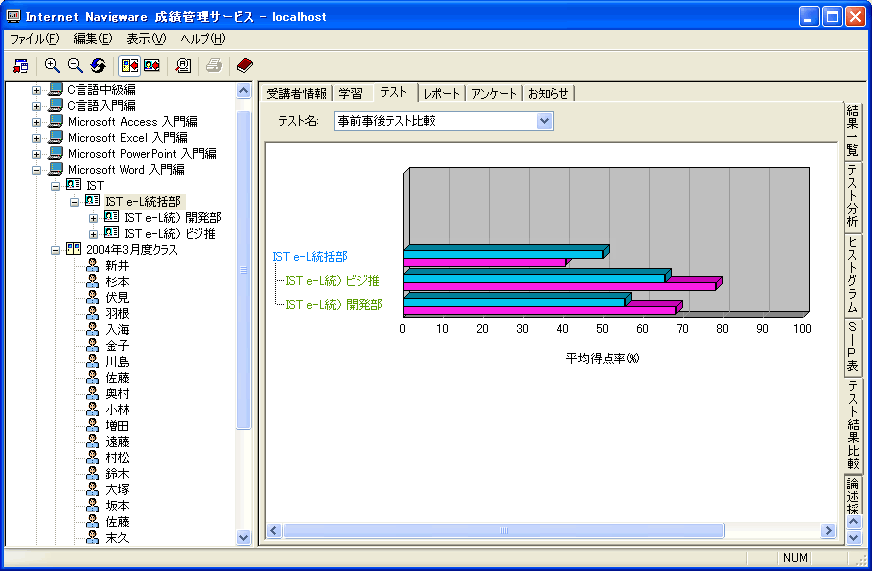This screenshot has height=571, width=872.
Task: Open the red help book icon
Action: [245, 66]
